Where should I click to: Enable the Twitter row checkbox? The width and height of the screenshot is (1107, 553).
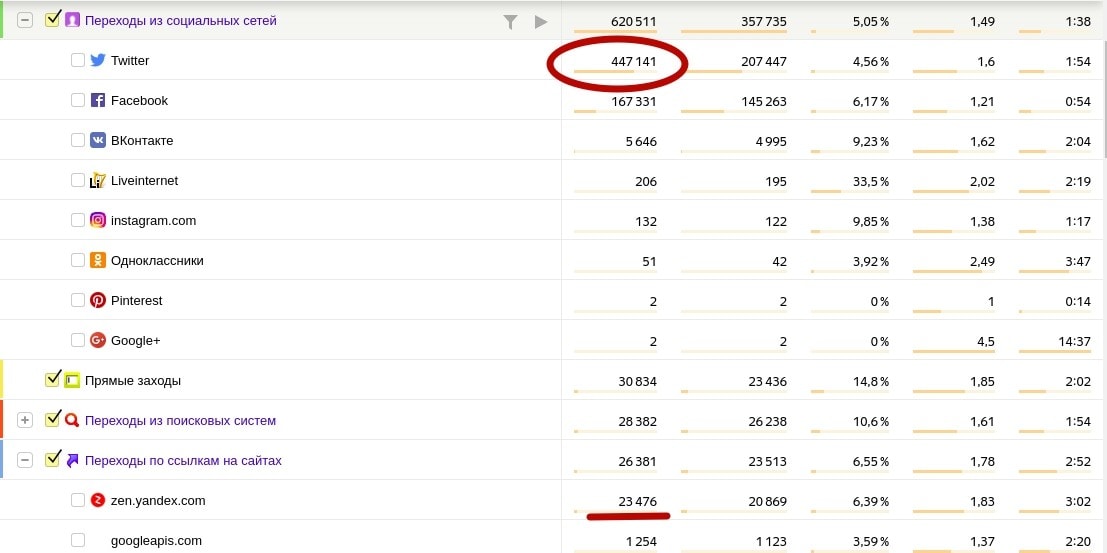[78, 60]
